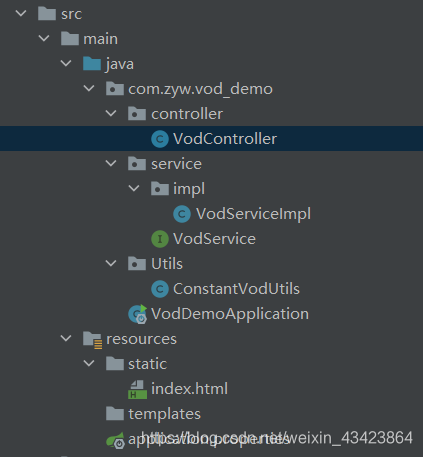Collapse the static folder chevron
The image size is (423, 457).
point(89,363)
